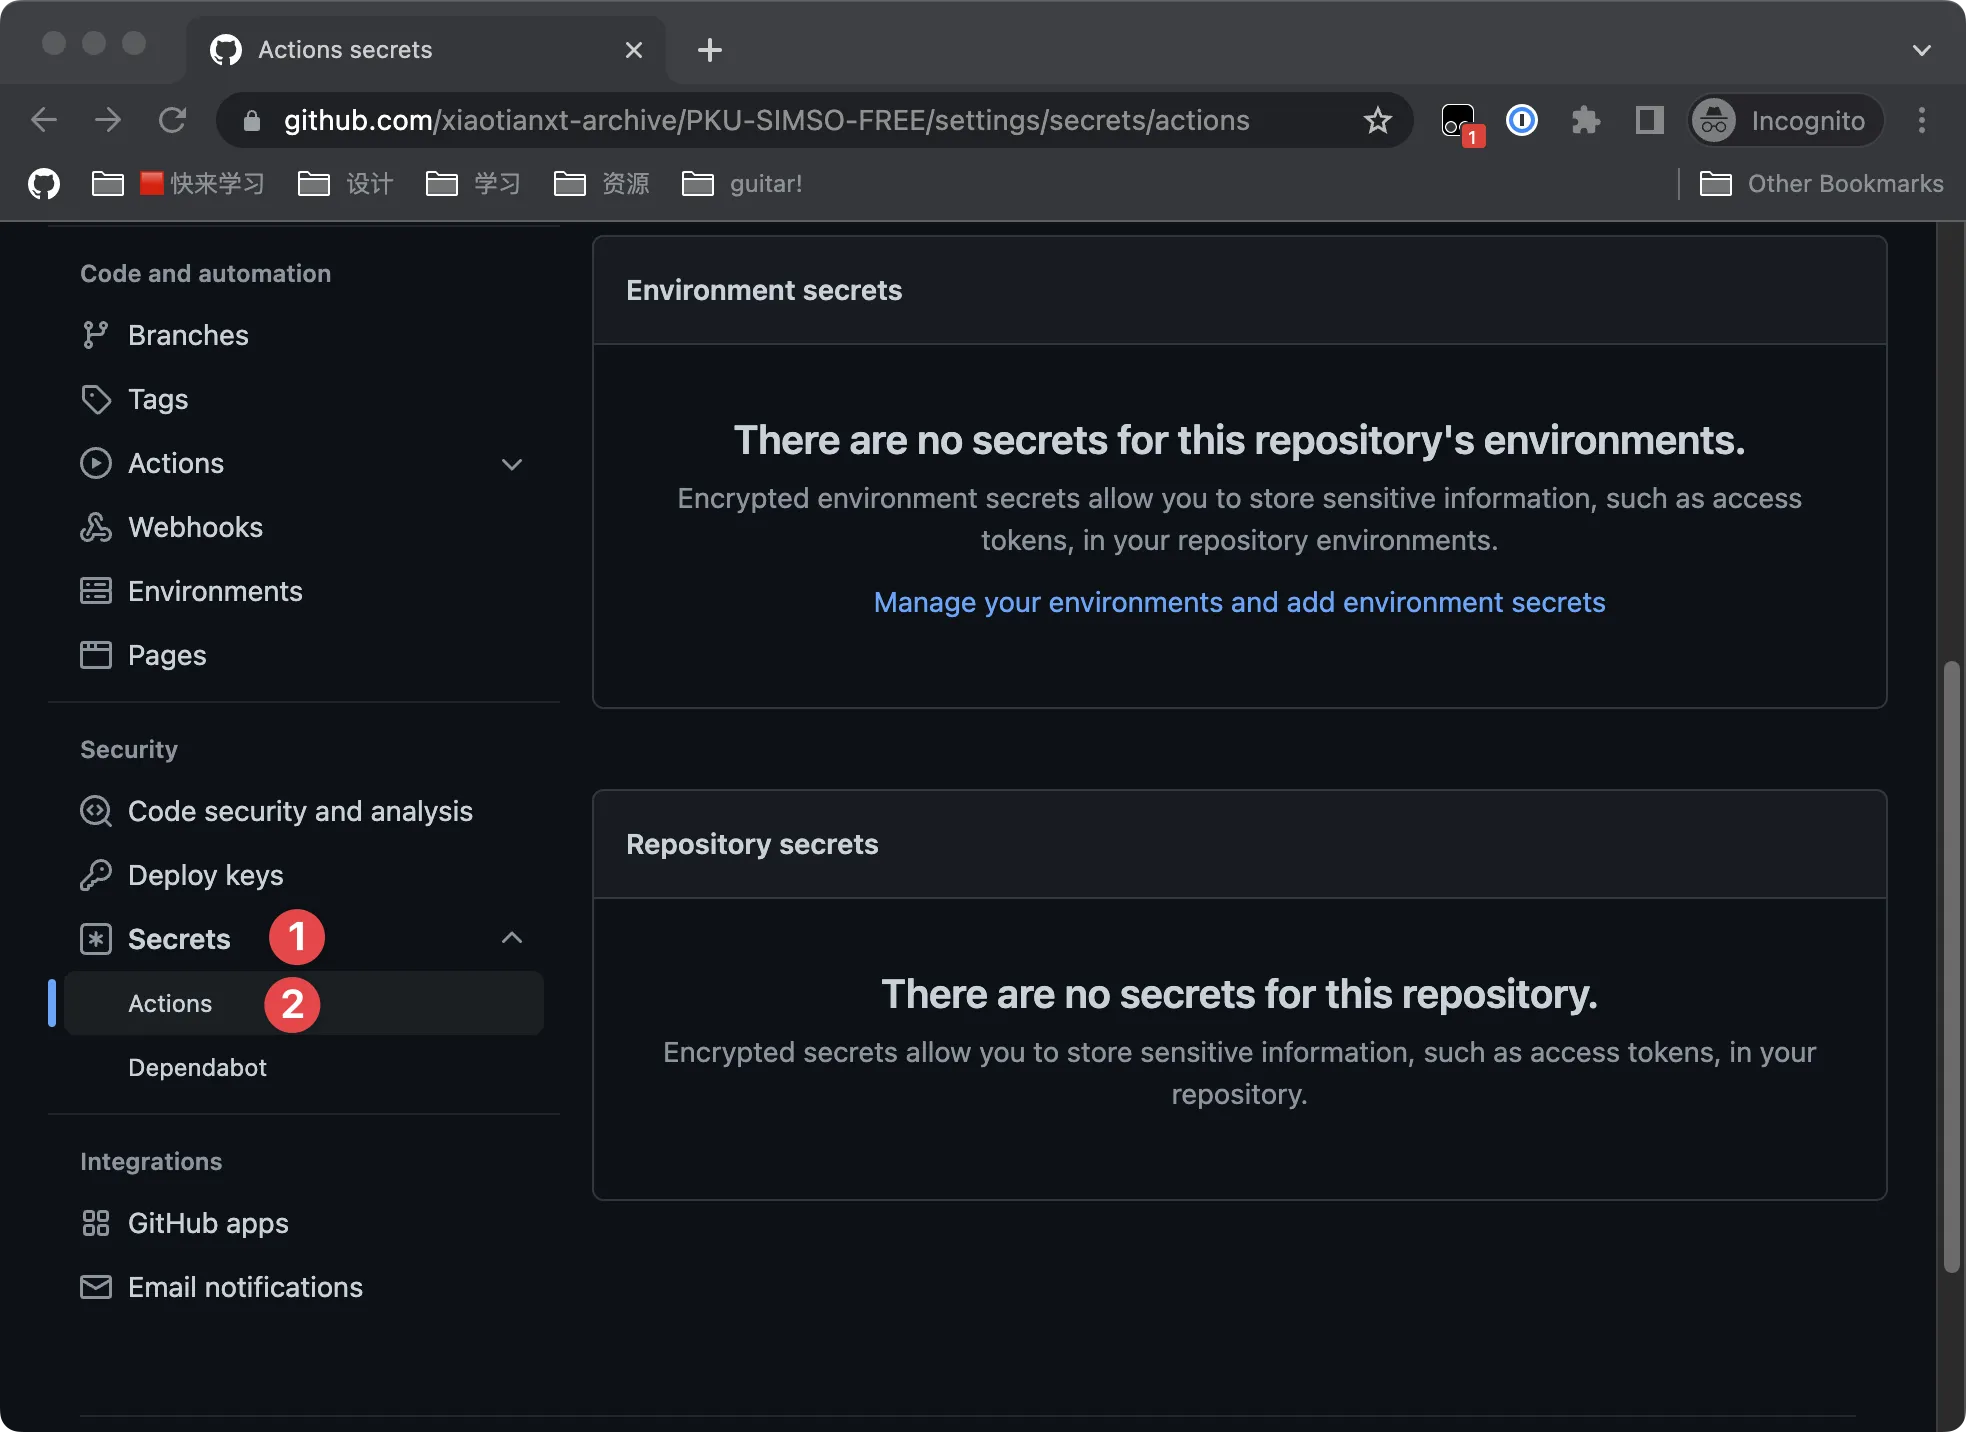Click the Branches icon in sidebar
1966x1432 pixels.
click(x=98, y=334)
